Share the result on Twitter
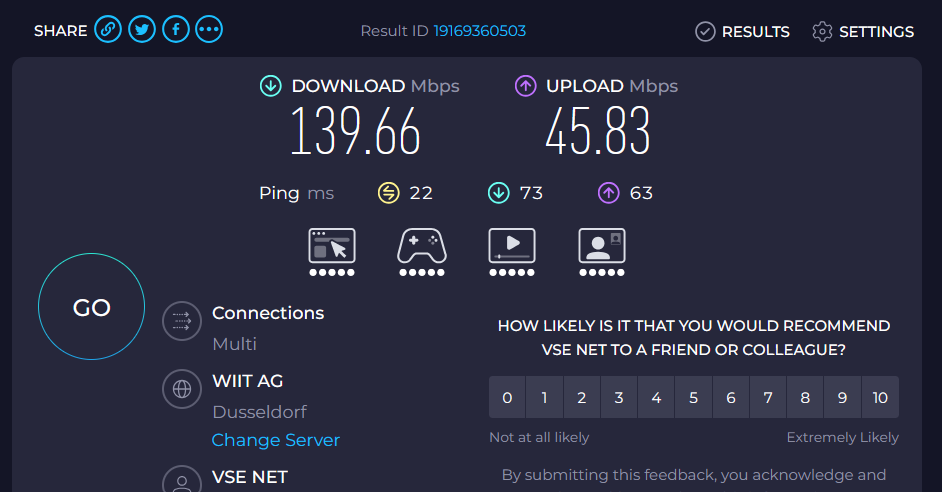Image resolution: width=942 pixels, height=492 pixels. [x=142, y=29]
